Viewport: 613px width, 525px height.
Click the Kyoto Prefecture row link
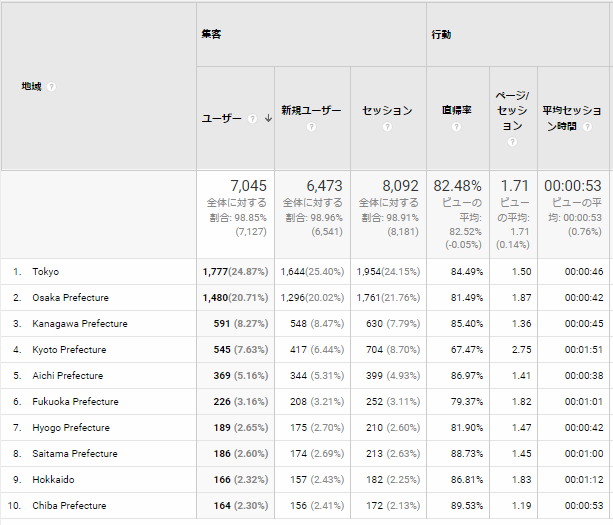click(x=70, y=350)
